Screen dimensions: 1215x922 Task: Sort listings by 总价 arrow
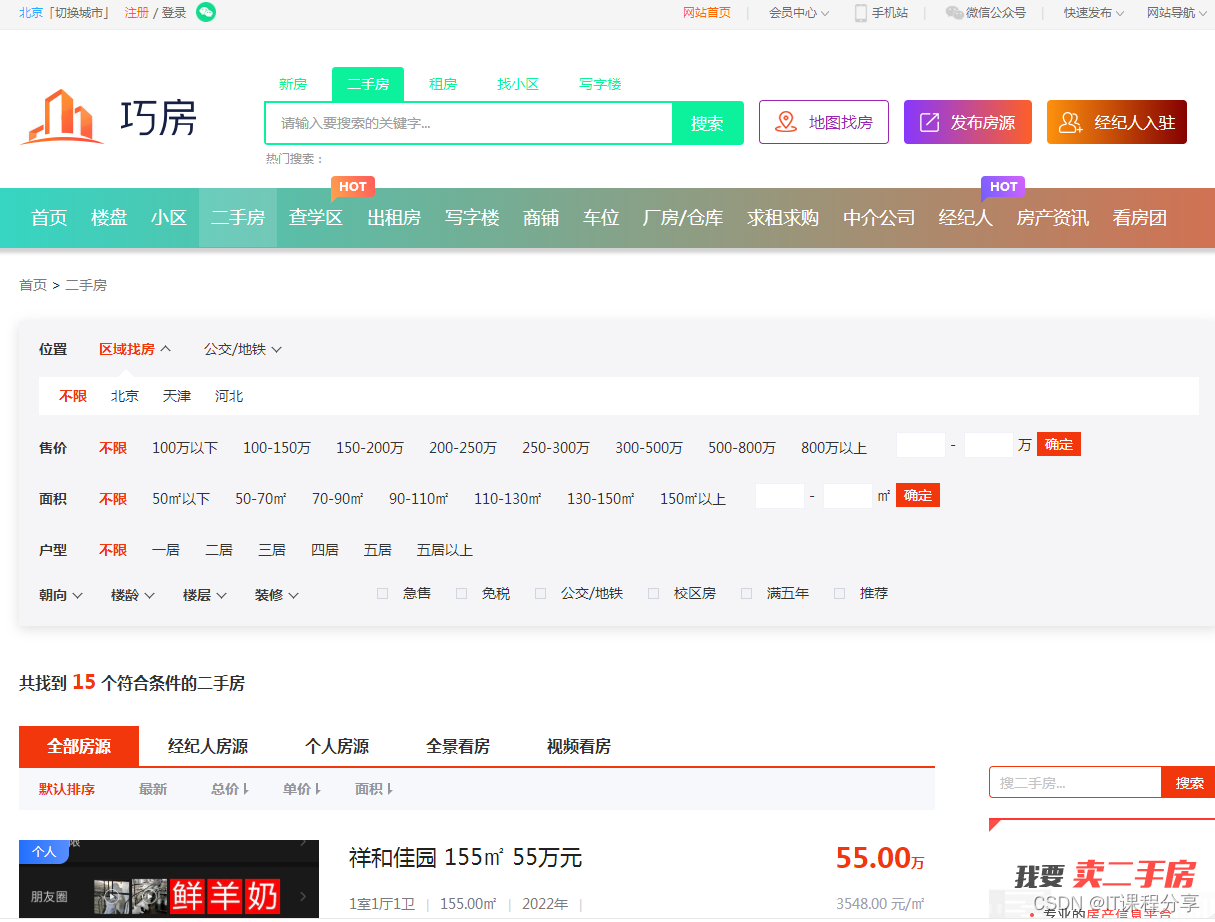point(230,789)
